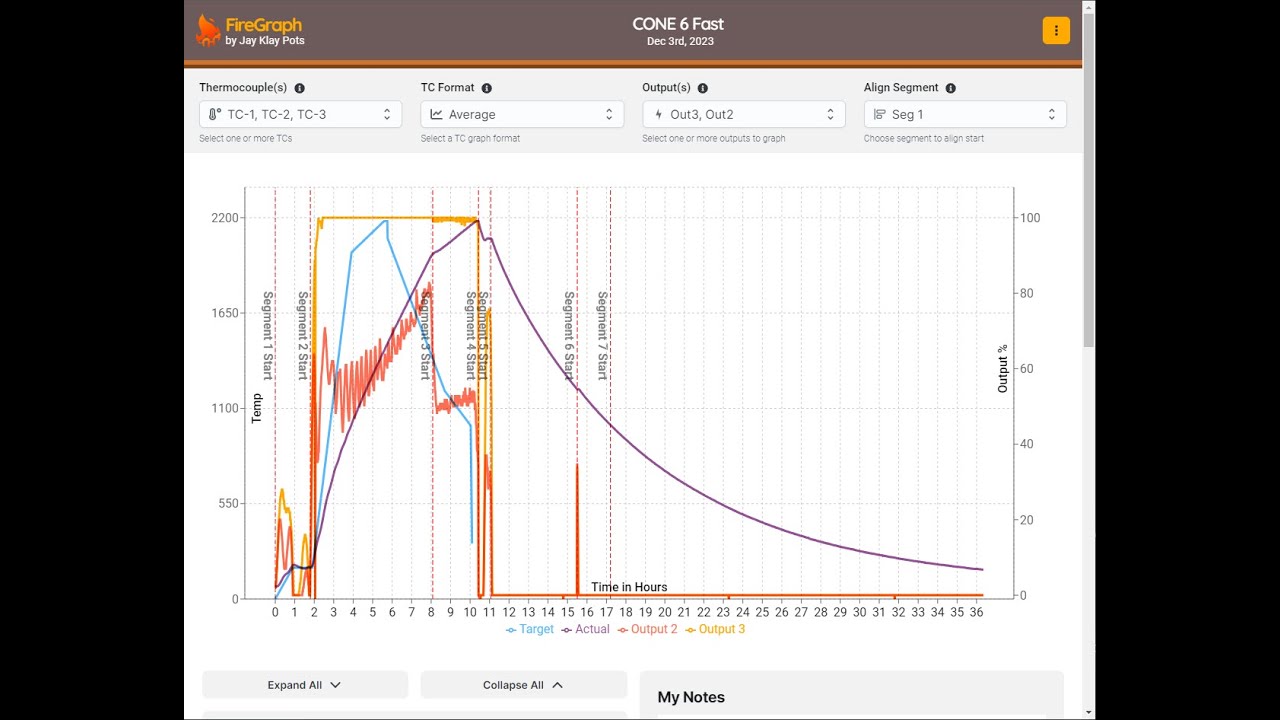Toggle the Actual series in legend

pos(586,629)
